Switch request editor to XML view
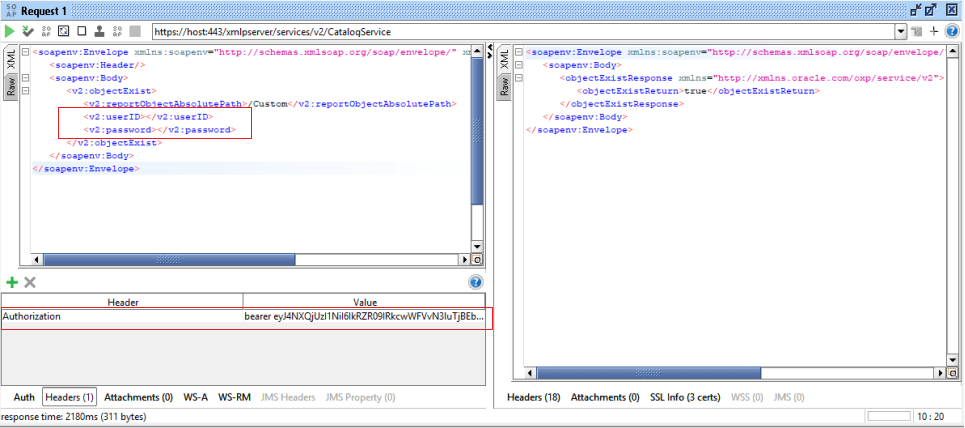This screenshot has height=428, width=965. tap(10, 60)
